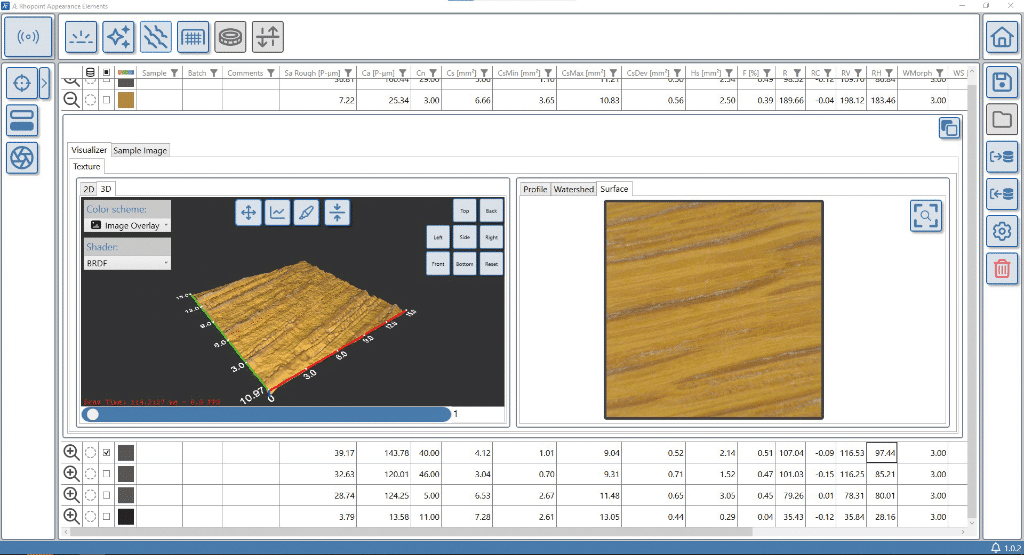Click the Top view button

464,211
